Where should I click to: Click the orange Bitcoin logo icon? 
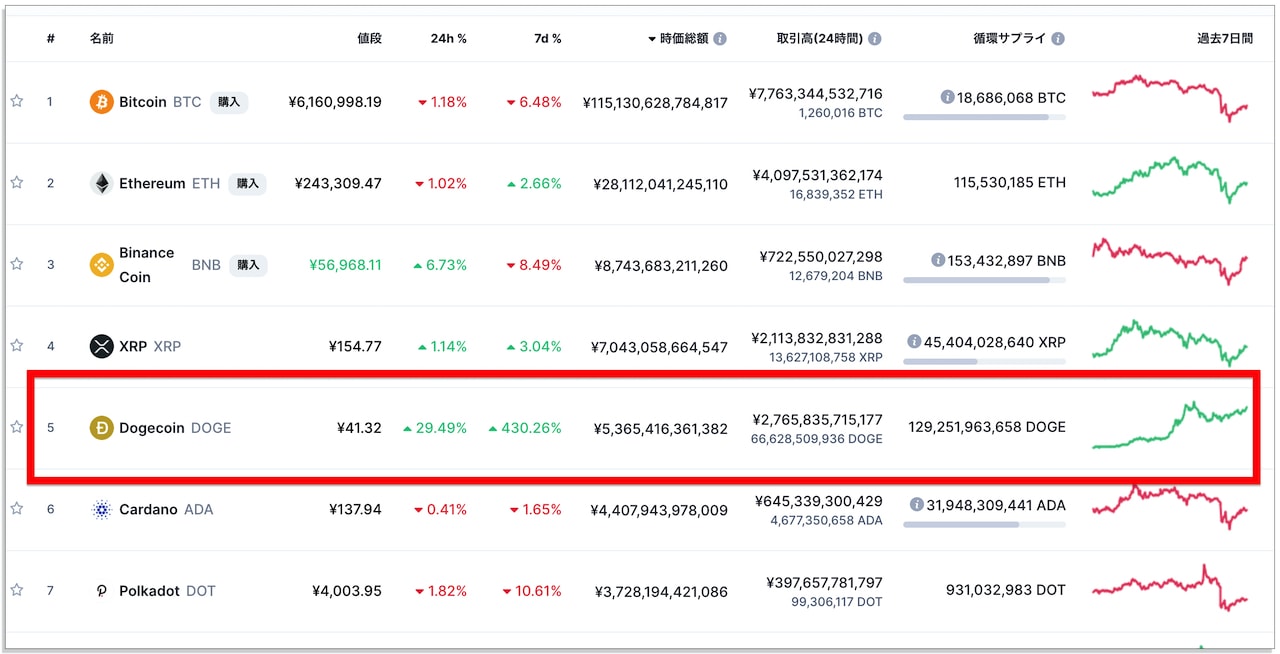[x=101, y=102]
